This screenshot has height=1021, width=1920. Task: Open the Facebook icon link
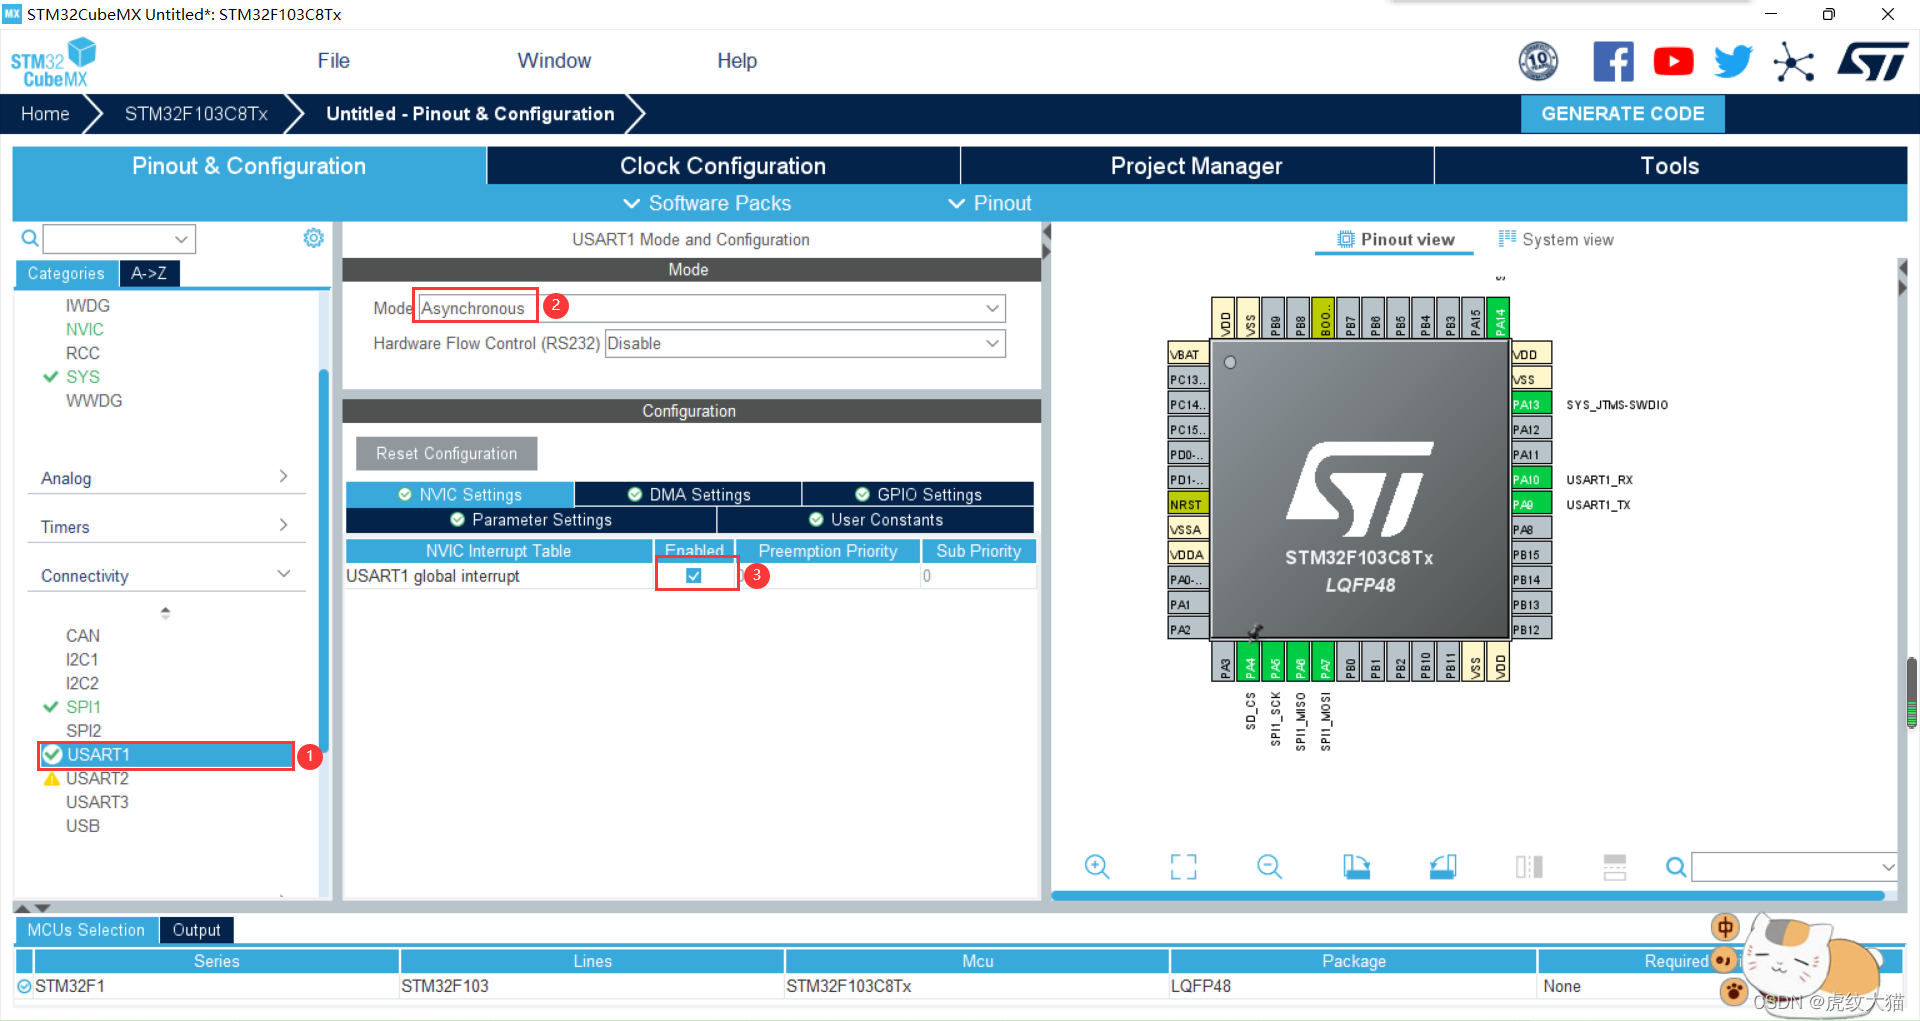pos(1613,62)
